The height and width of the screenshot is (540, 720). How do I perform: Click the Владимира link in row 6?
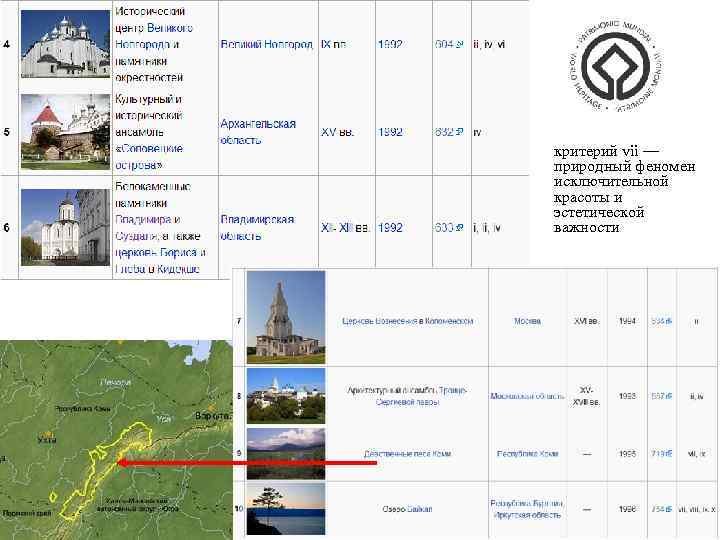click(x=144, y=219)
